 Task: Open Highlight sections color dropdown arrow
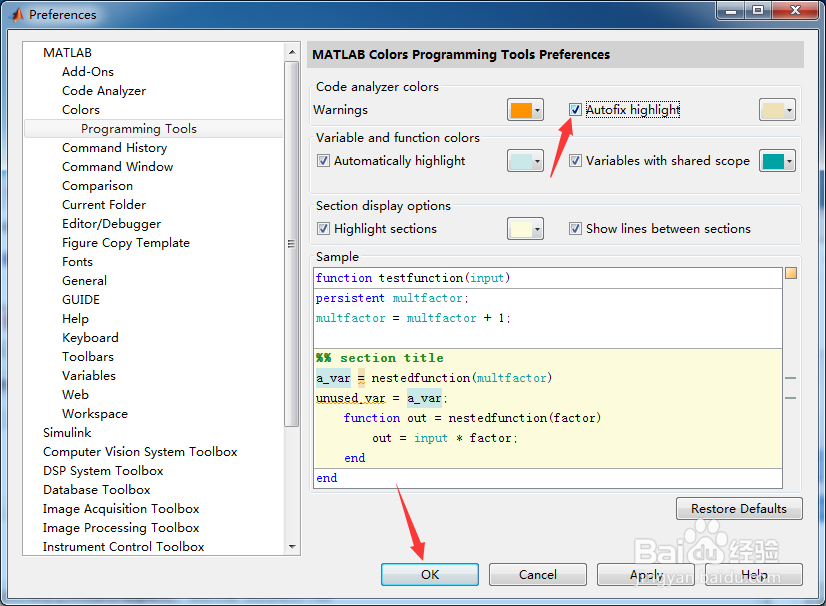point(537,229)
